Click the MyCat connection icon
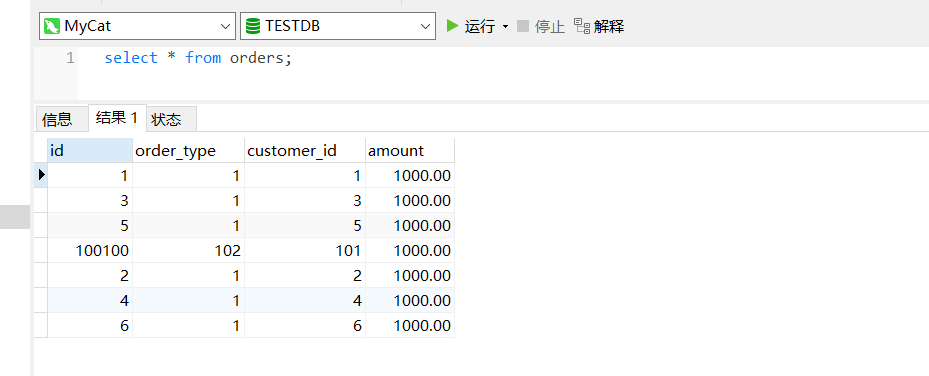Screen dimensions: 929x376 coord(52,26)
